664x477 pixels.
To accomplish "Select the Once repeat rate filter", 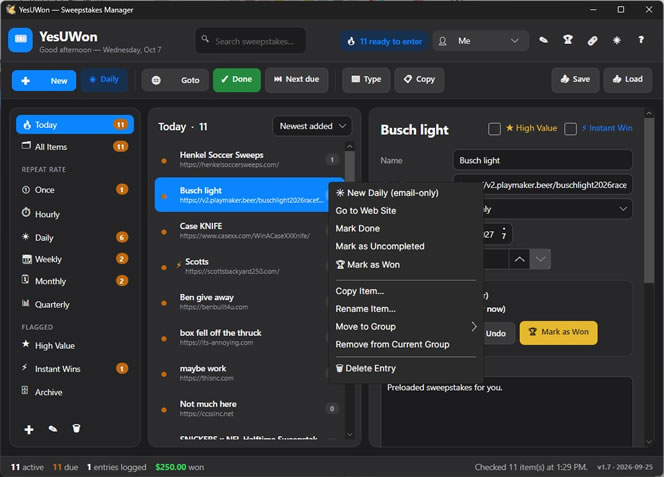I will [x=75, y=189].
